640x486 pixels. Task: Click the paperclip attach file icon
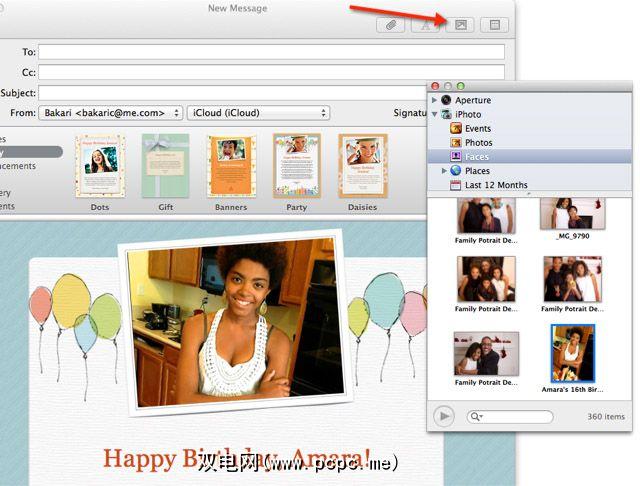(390, 25)
